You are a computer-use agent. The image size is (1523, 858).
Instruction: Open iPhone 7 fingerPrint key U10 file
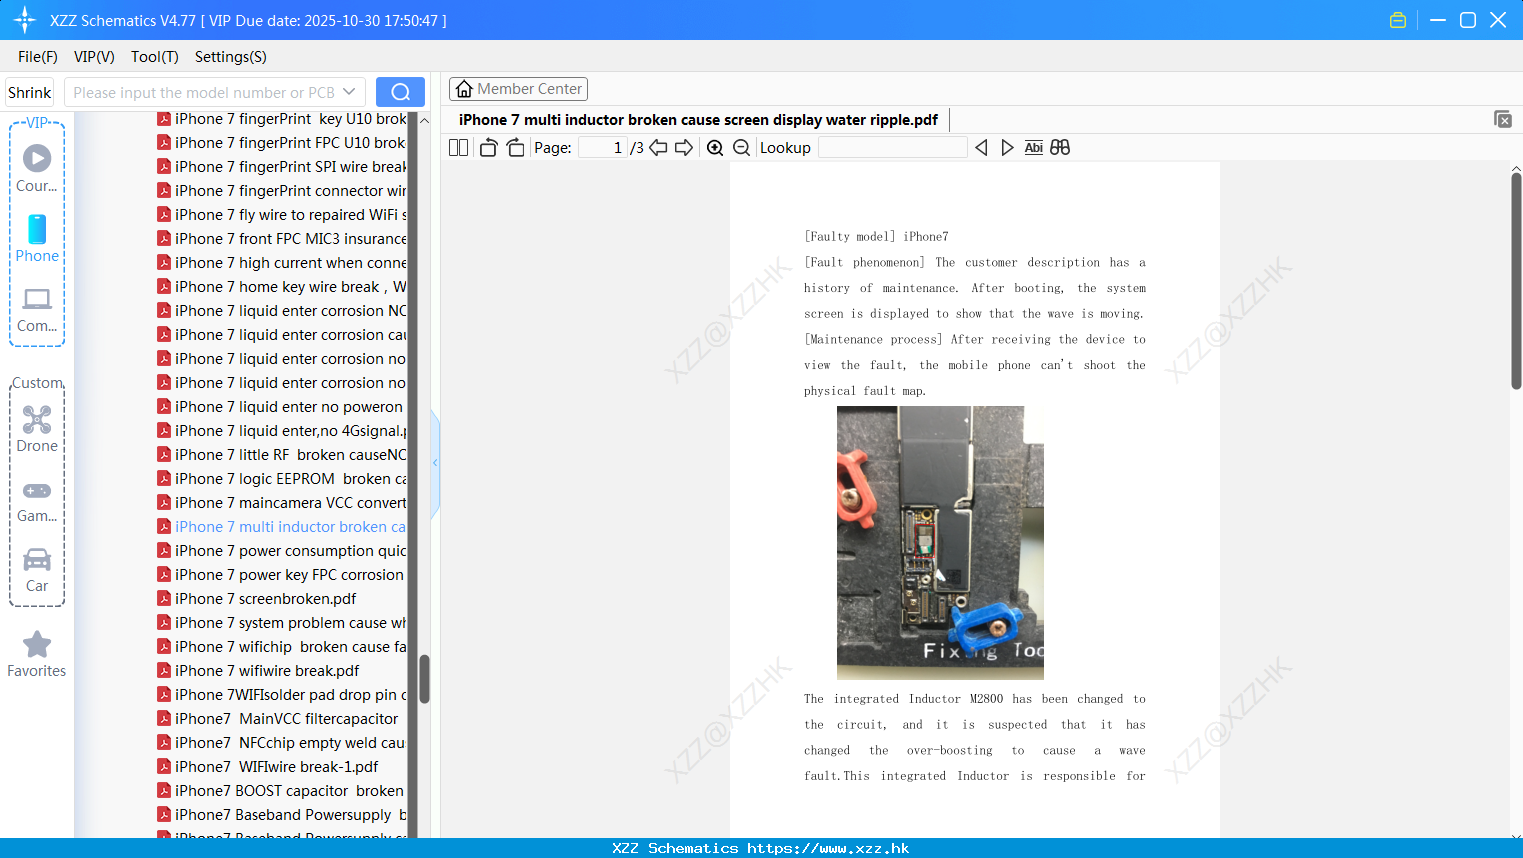tap(282, 119)
